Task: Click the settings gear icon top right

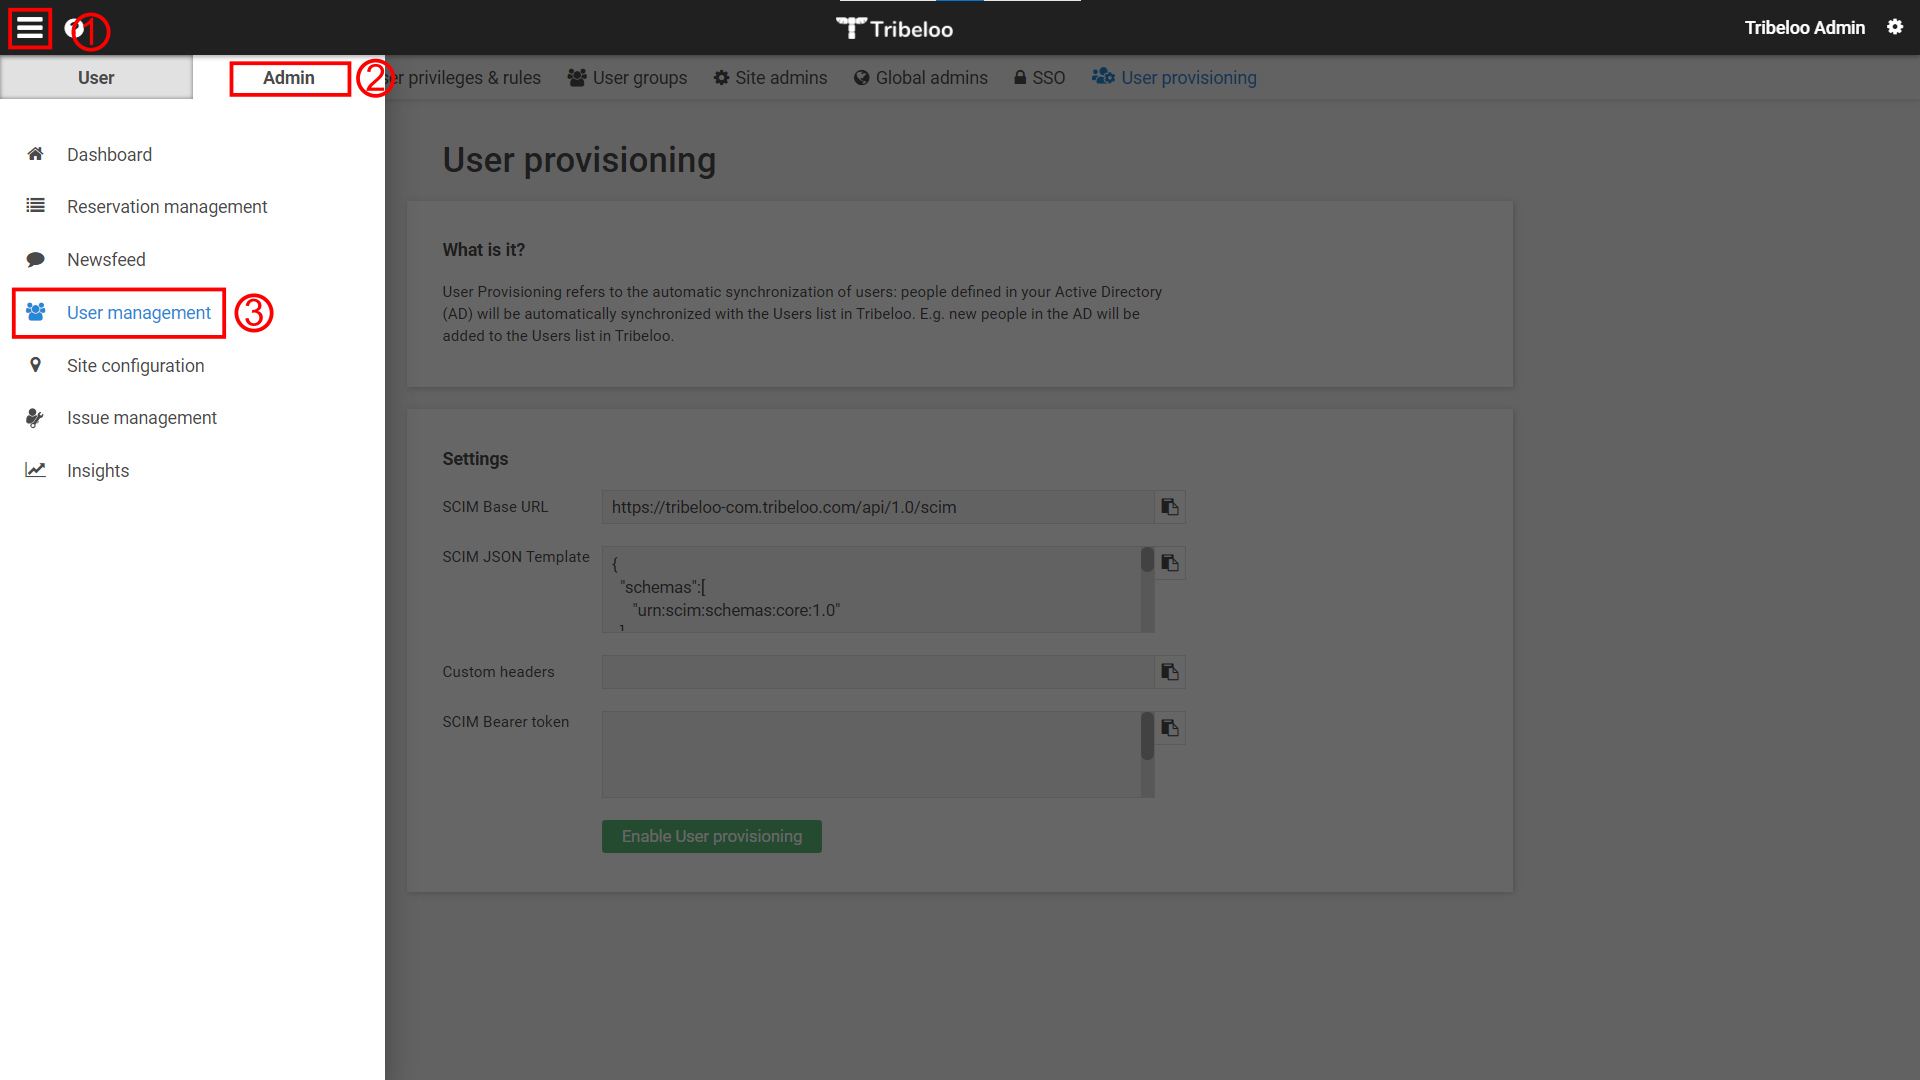Action: point(1895,26)
